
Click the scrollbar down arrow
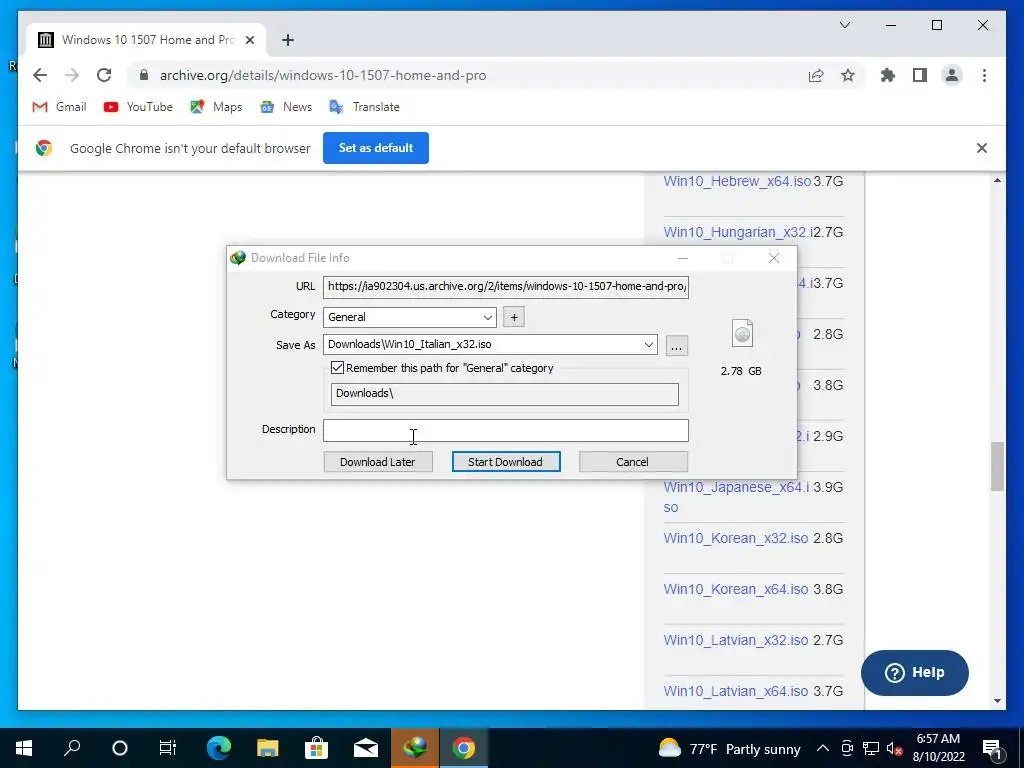coord(997,701)
